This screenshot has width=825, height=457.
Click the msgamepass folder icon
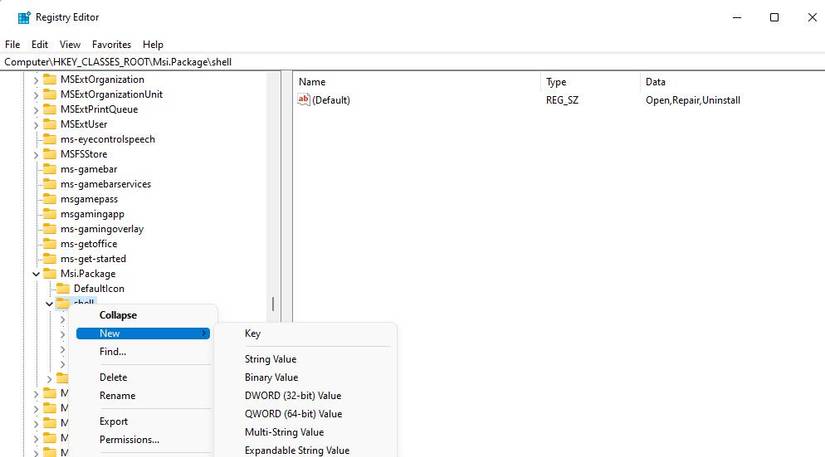pyautogui.click(x=49, y=199)
